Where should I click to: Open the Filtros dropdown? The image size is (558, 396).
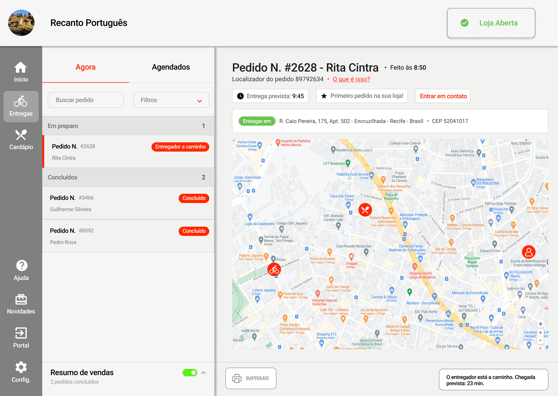pos(171,100)
